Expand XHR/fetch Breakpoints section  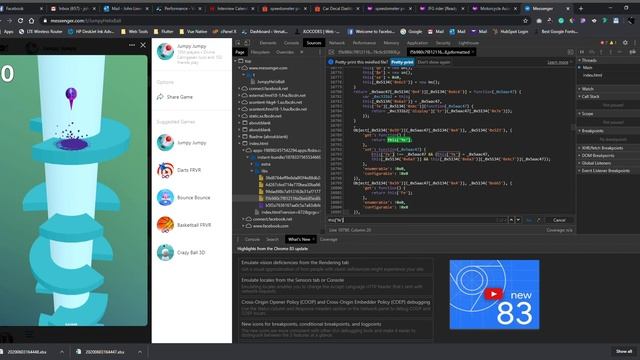[x=580, y=148]
